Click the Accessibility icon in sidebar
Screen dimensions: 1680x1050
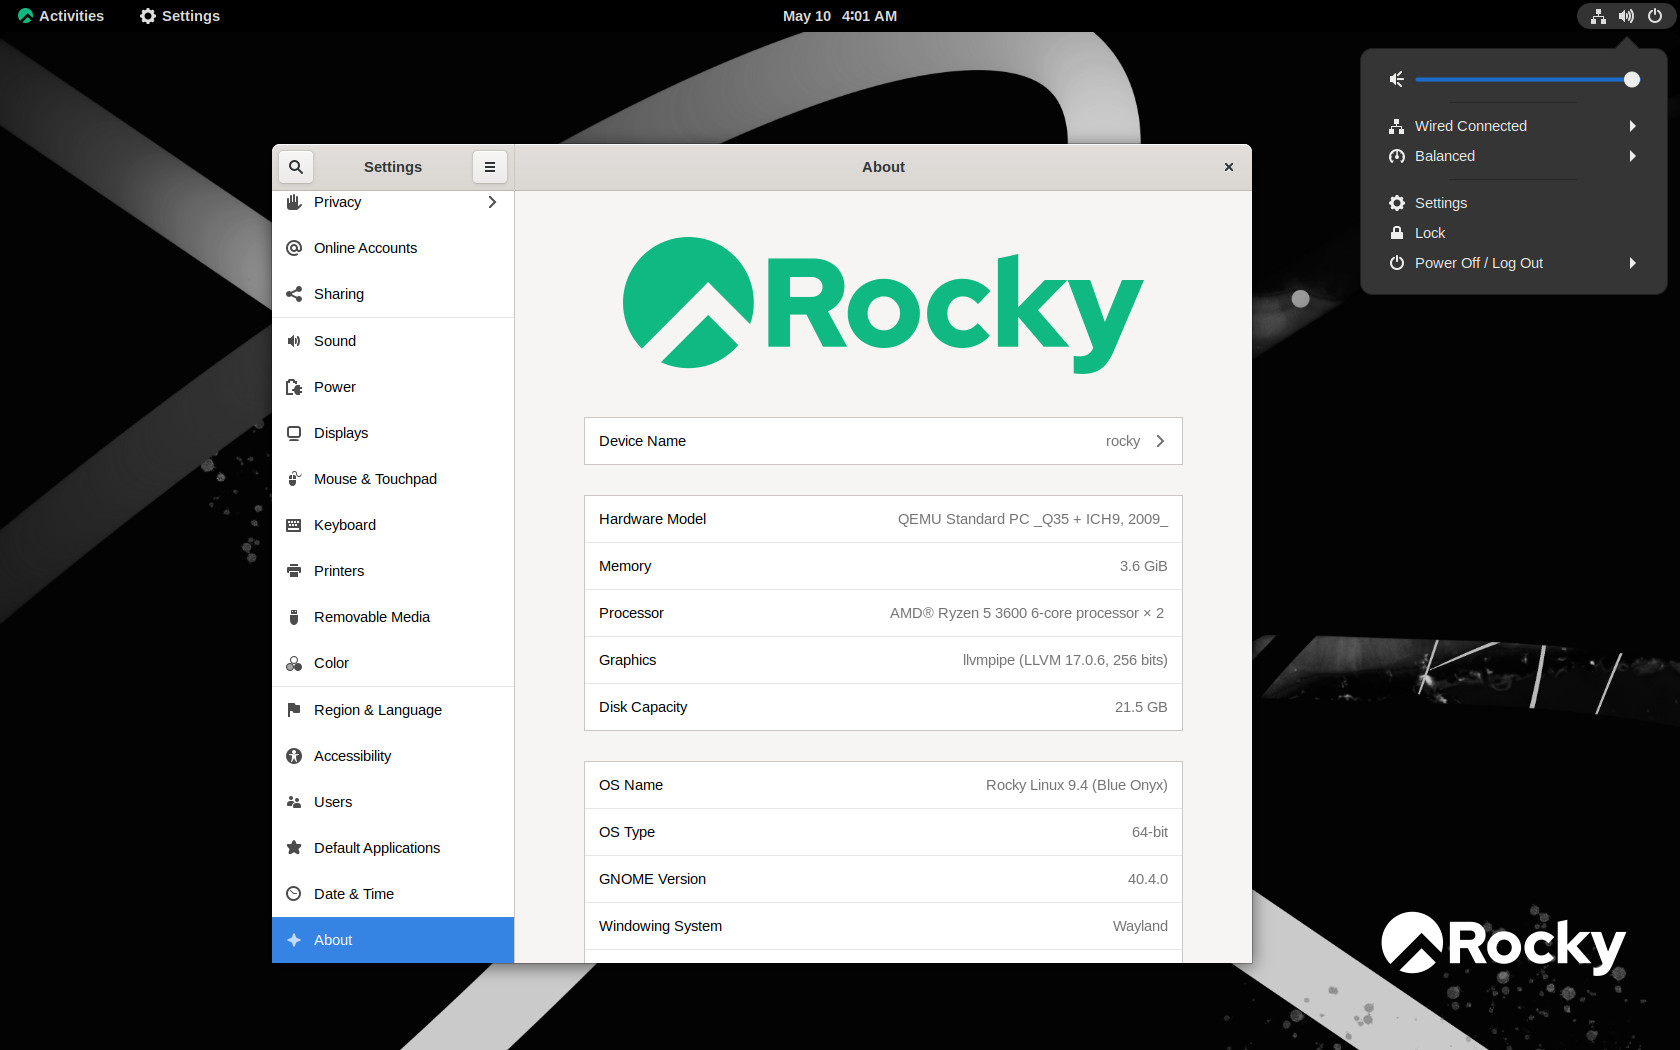point(294,756)
